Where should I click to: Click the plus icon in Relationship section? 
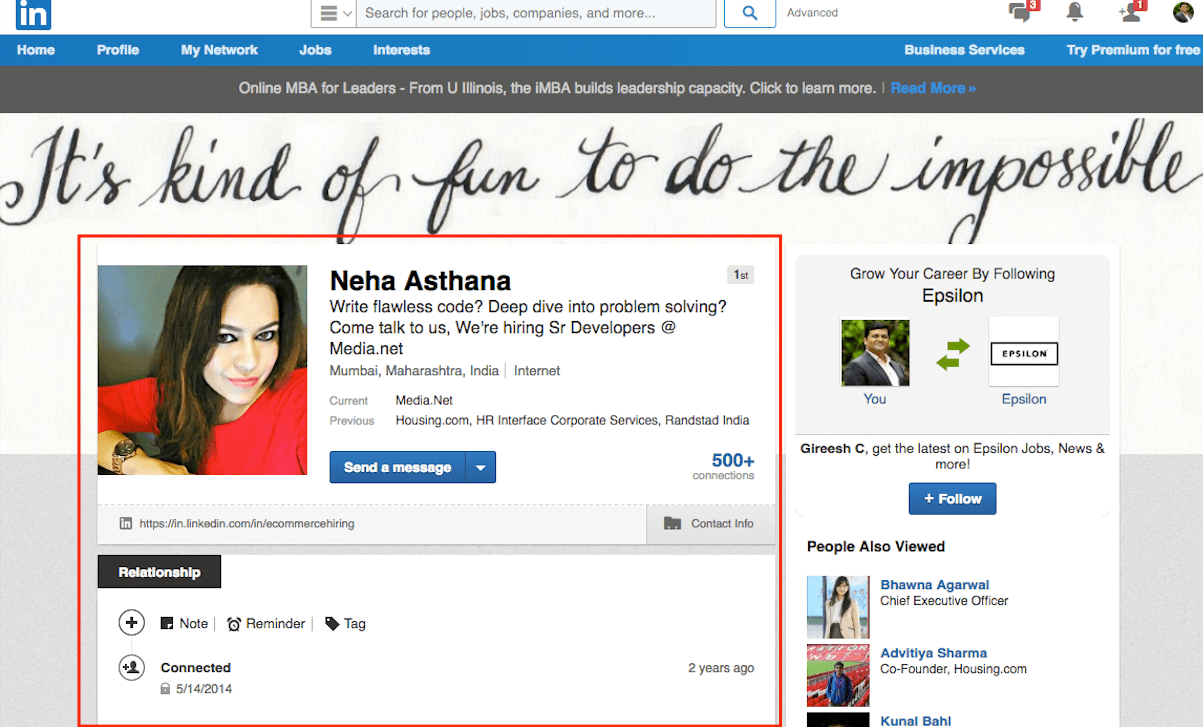pos(131,623)
